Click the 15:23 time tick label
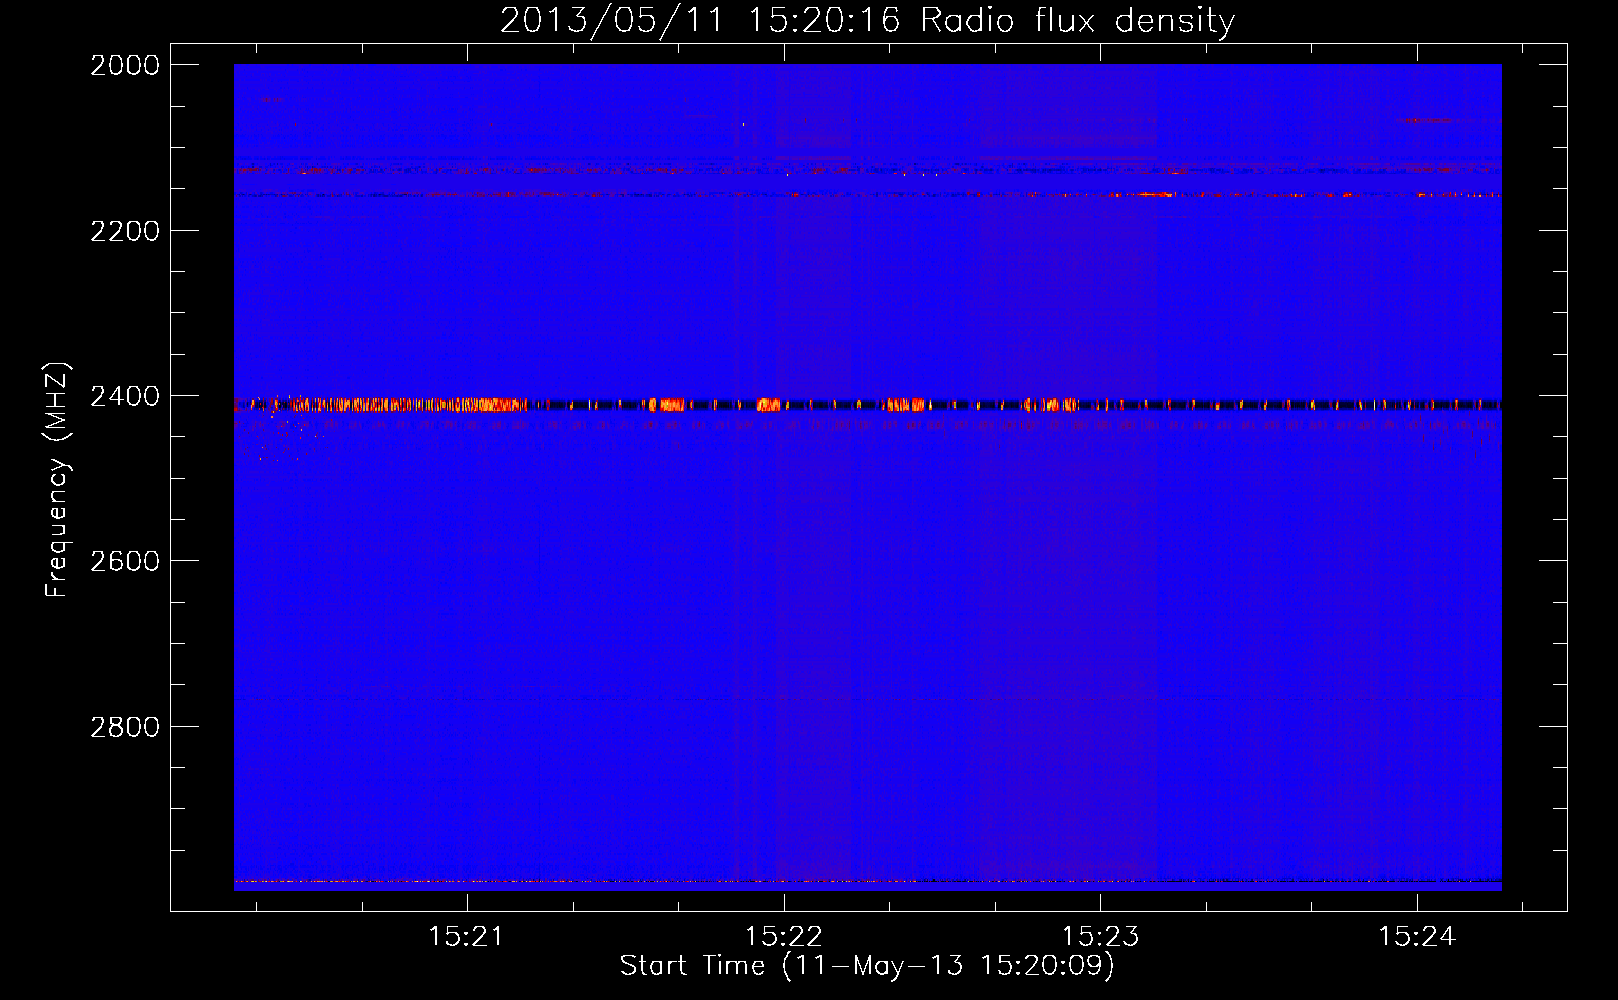The height and width of the screenshot is (1000, 1618). [x=1100, y=937]
